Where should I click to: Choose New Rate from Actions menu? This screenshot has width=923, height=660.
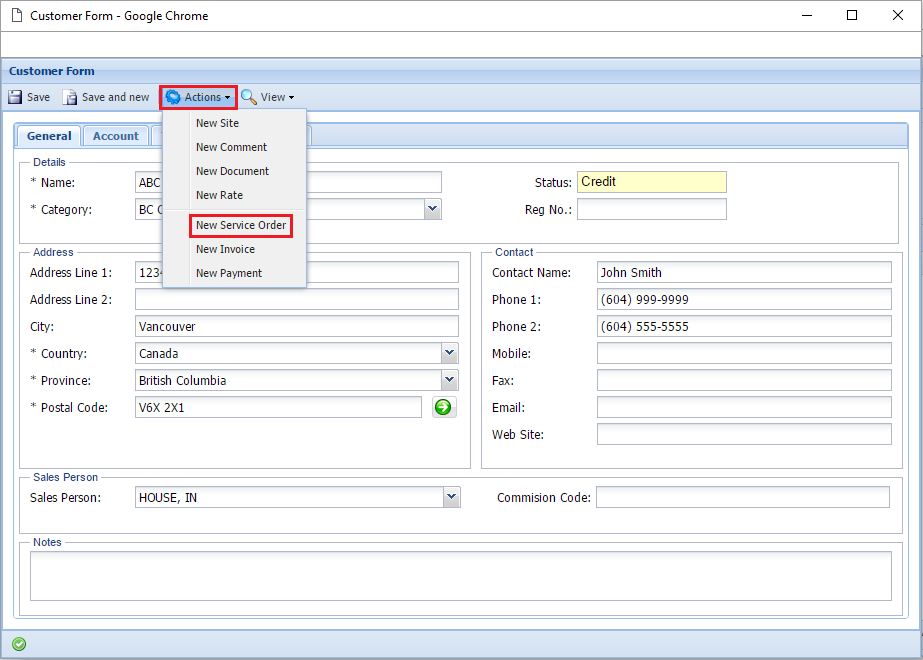click(219, 195)
